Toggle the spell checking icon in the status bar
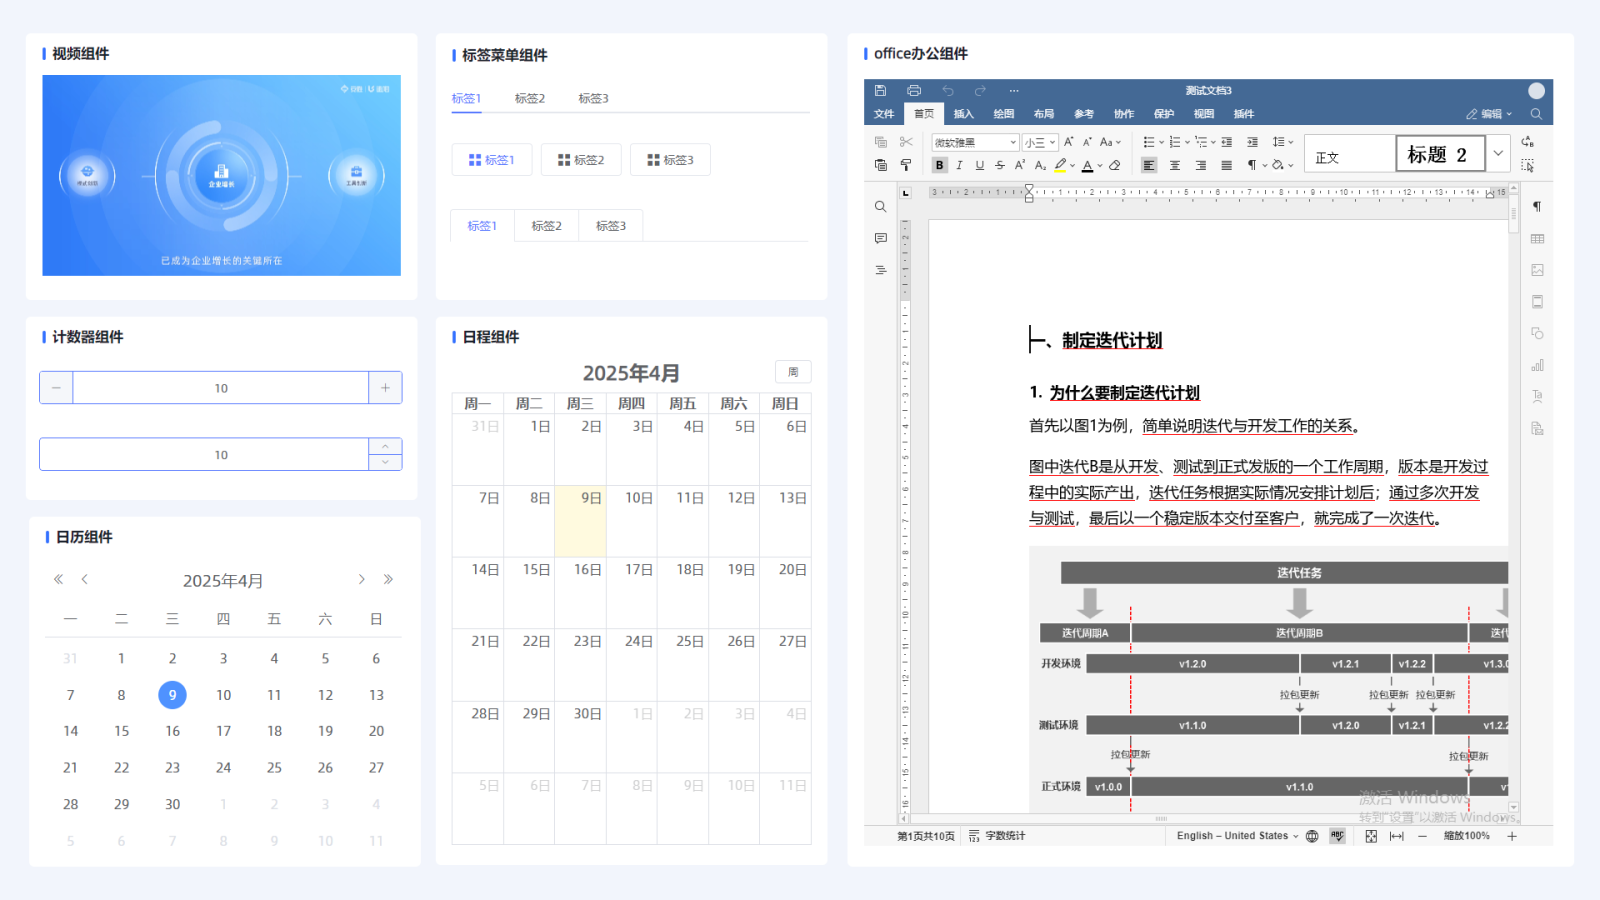The image size is (1600, 900). pyautogui.click(x=1337, y=836)
